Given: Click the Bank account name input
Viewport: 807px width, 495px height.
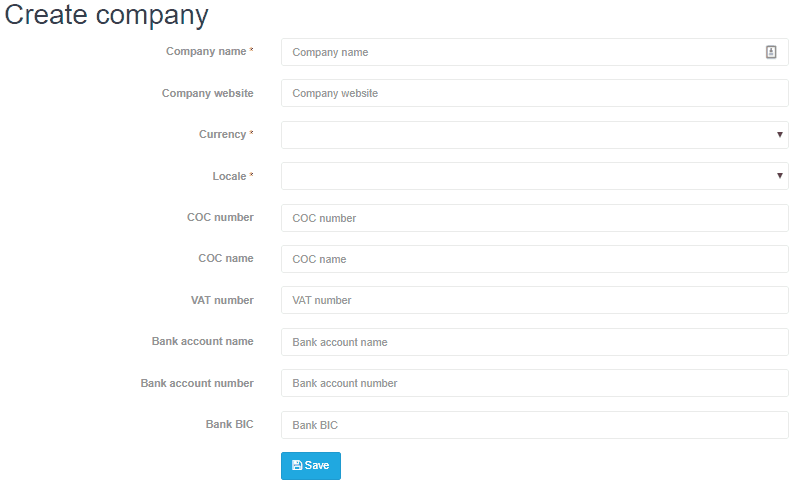Looking at the screenshot, I should (x=534, y=342).
